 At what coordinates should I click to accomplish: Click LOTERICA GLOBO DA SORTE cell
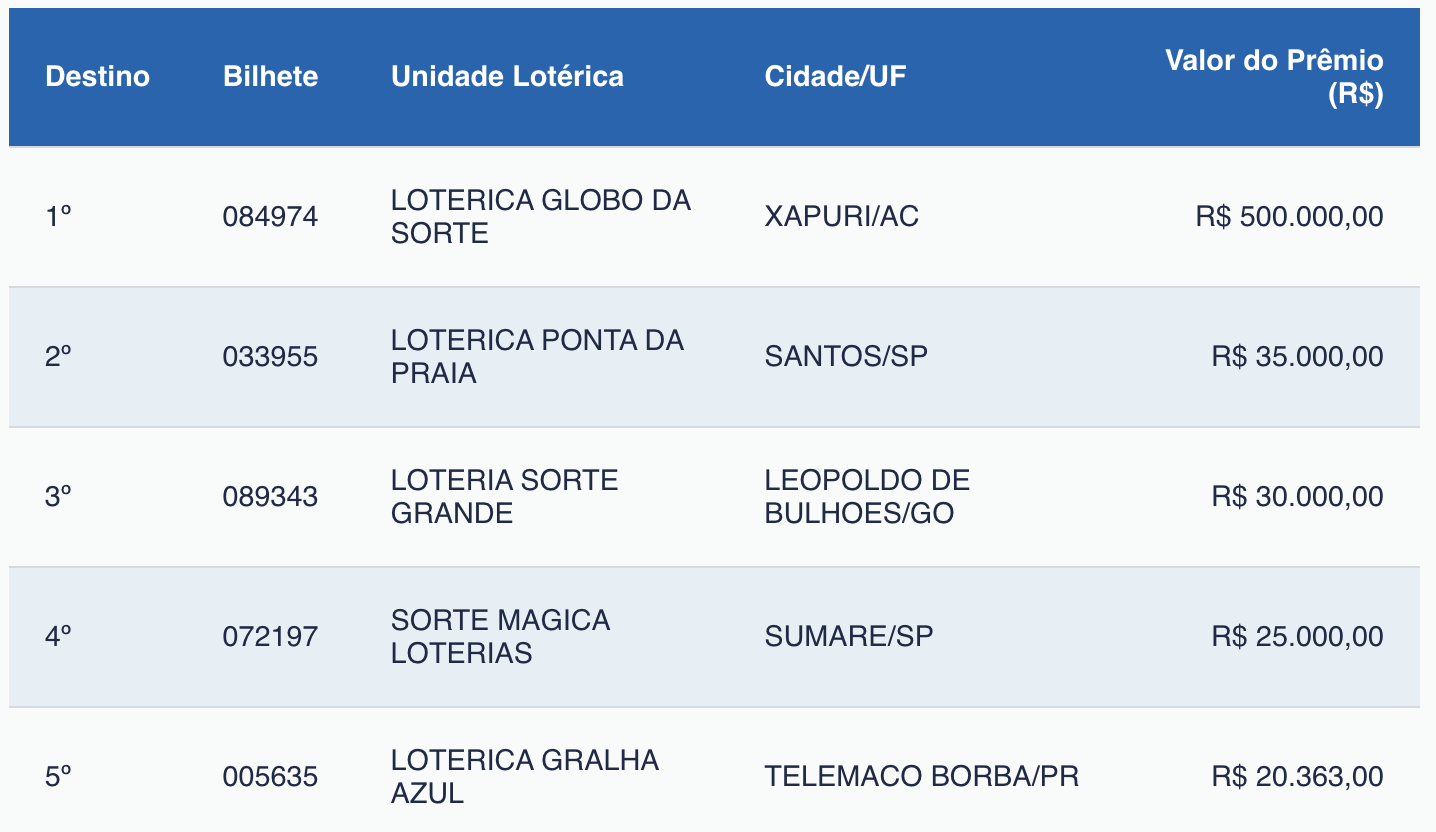[540, 217]
